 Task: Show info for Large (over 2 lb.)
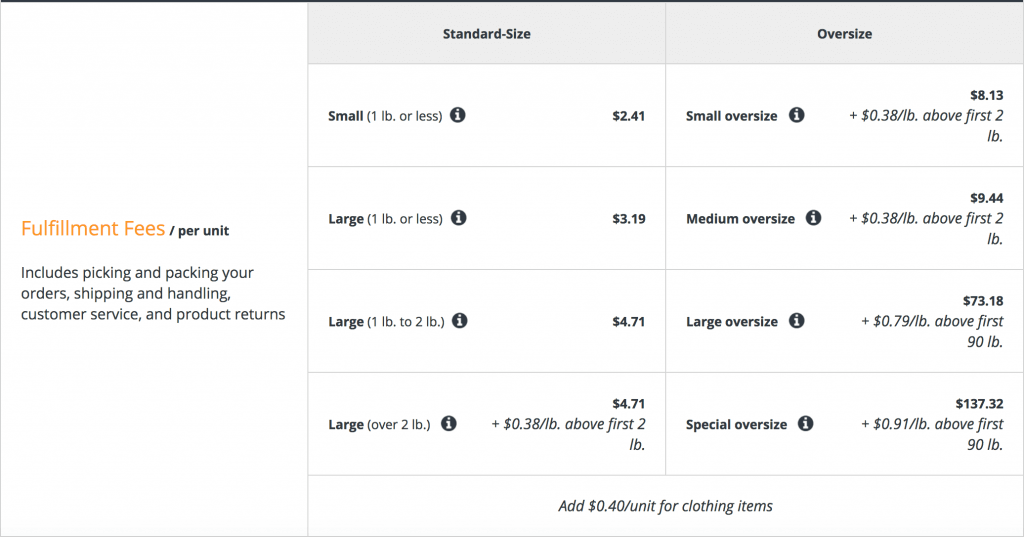pyautogui.click(x=449, y=423)
